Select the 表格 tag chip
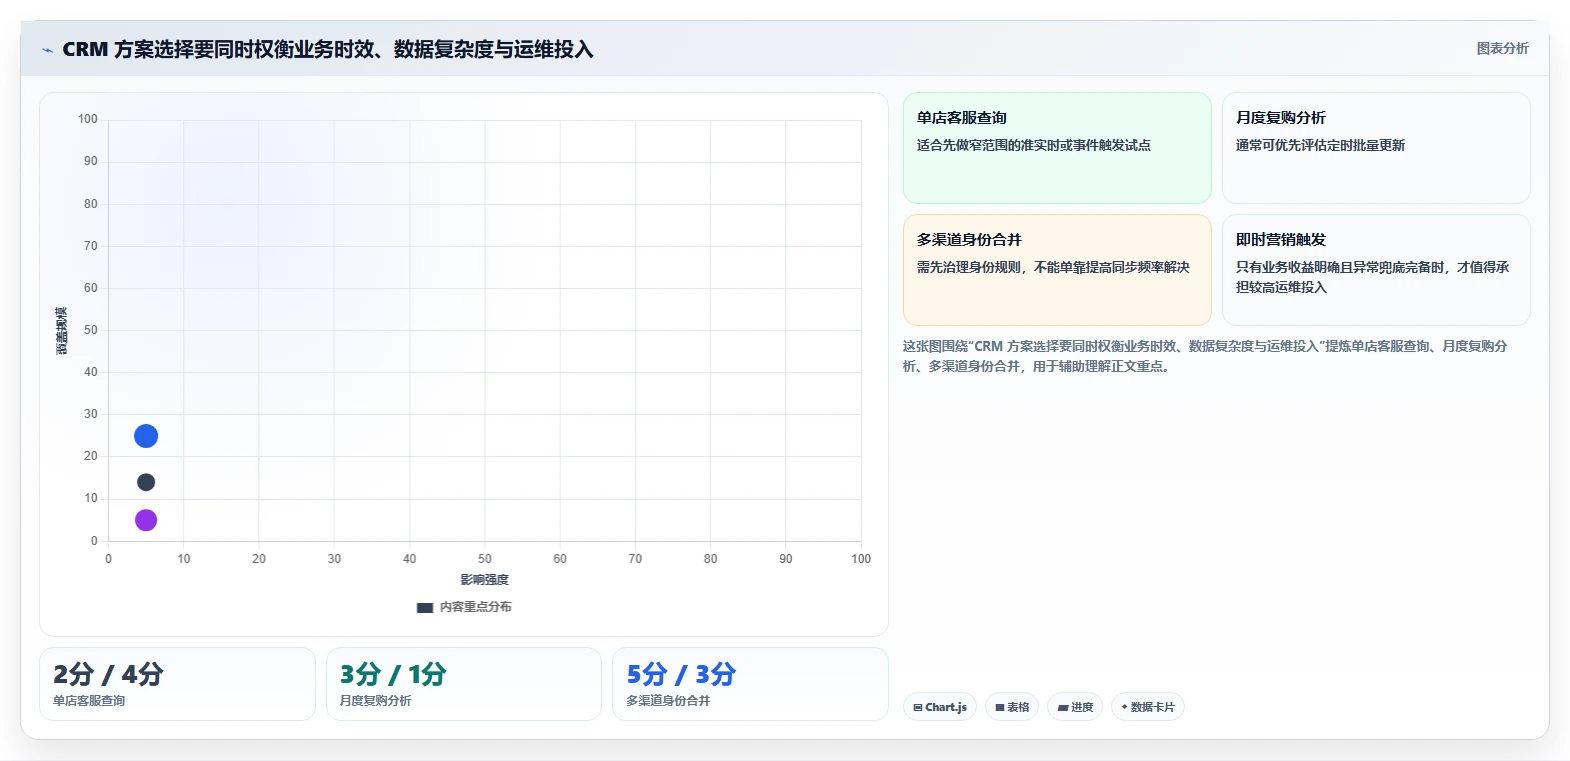This screenshot has width=1570, height=761. click(1012, 707)
